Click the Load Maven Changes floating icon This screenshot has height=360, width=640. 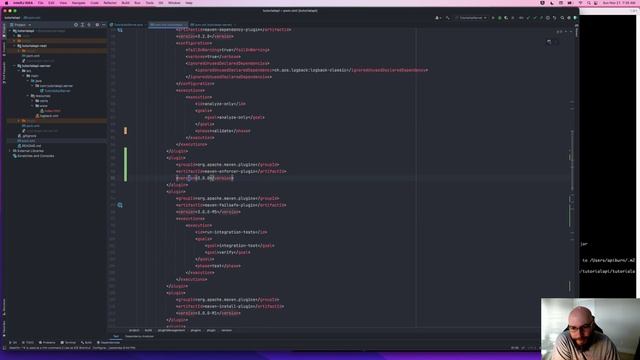tap(549, 42)
